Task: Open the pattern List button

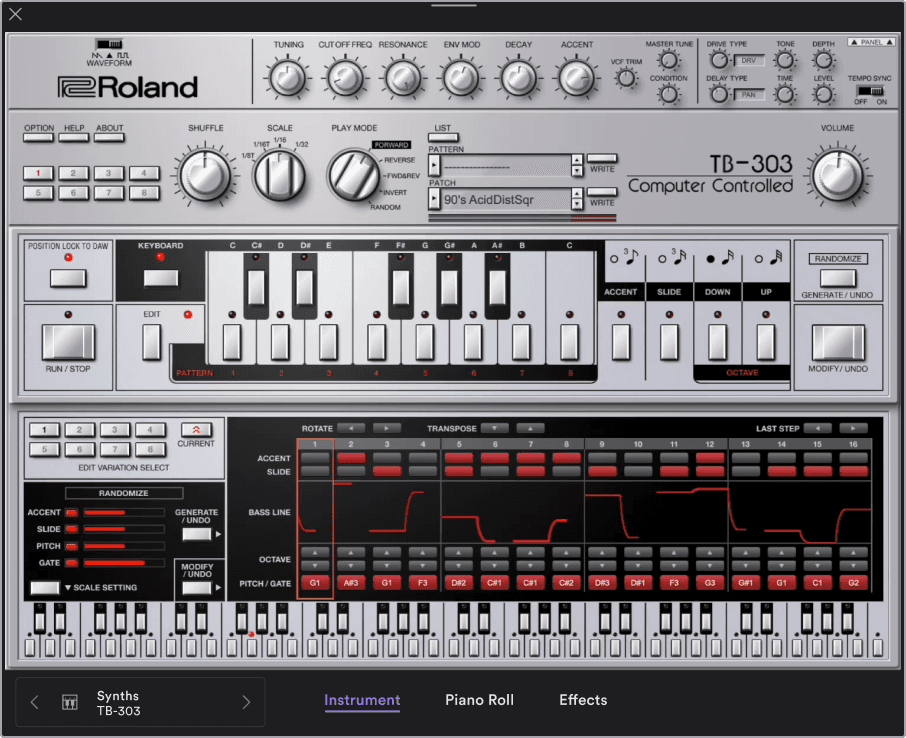Action: click(x=443, y=138)
